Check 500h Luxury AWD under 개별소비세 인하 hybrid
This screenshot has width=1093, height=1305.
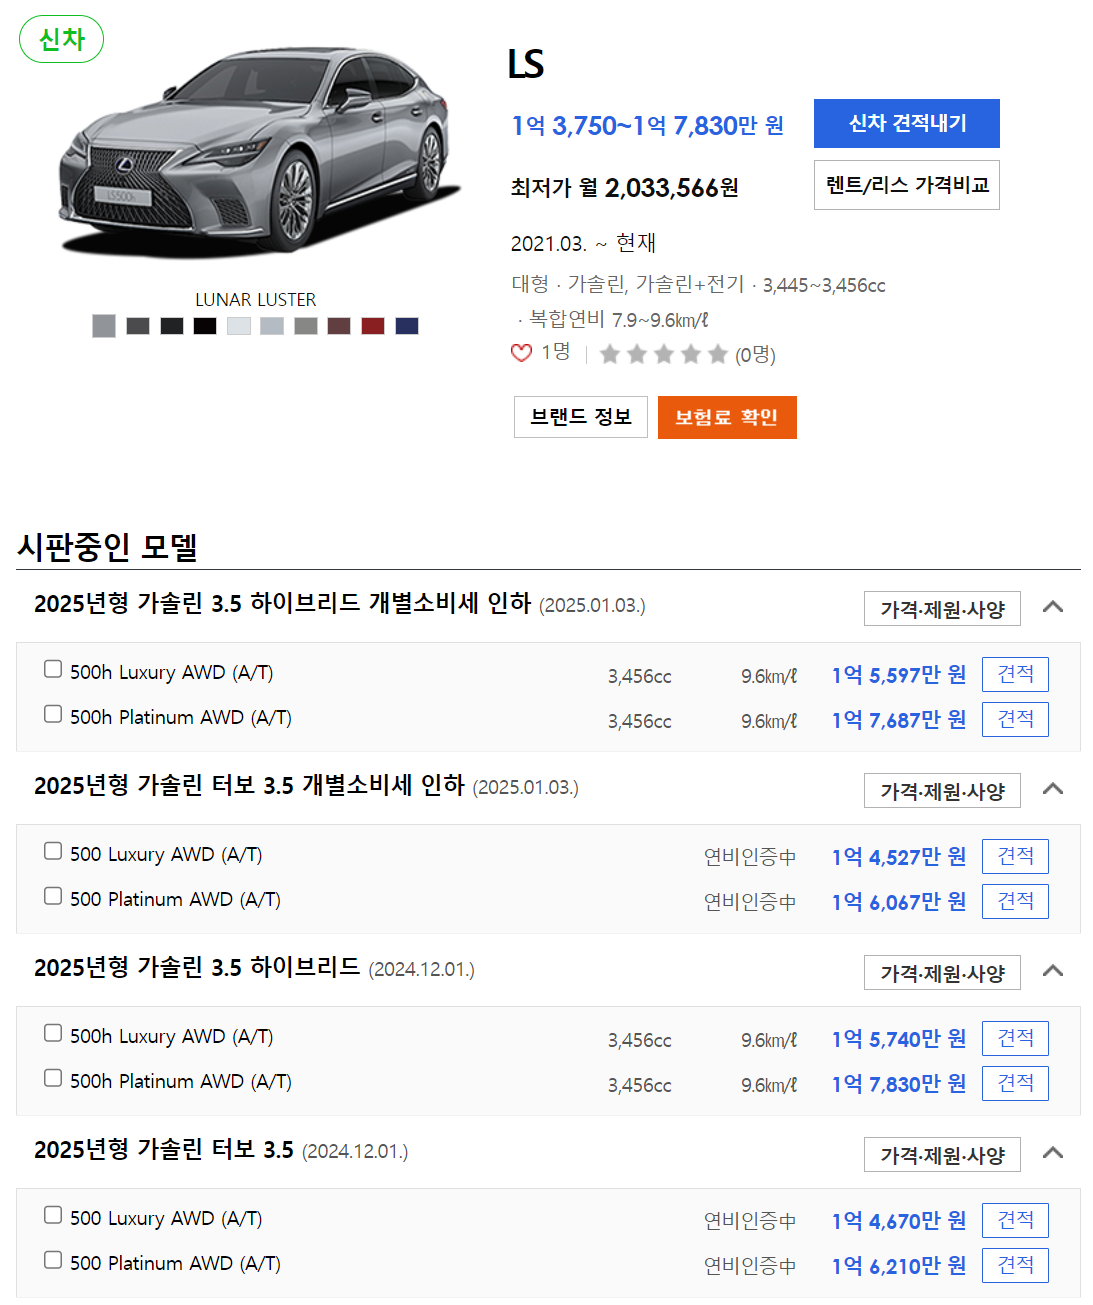tap(53, 669)
